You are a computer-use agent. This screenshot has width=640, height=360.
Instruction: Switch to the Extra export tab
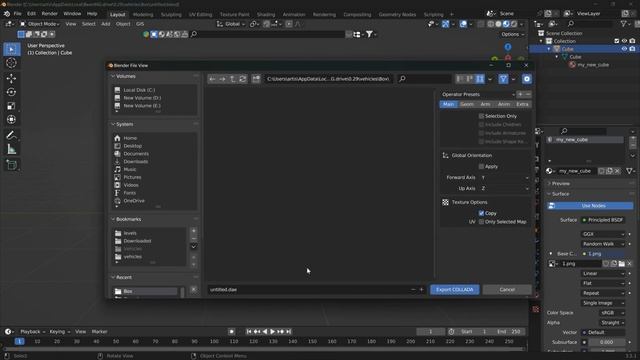[x=522, y=104]
